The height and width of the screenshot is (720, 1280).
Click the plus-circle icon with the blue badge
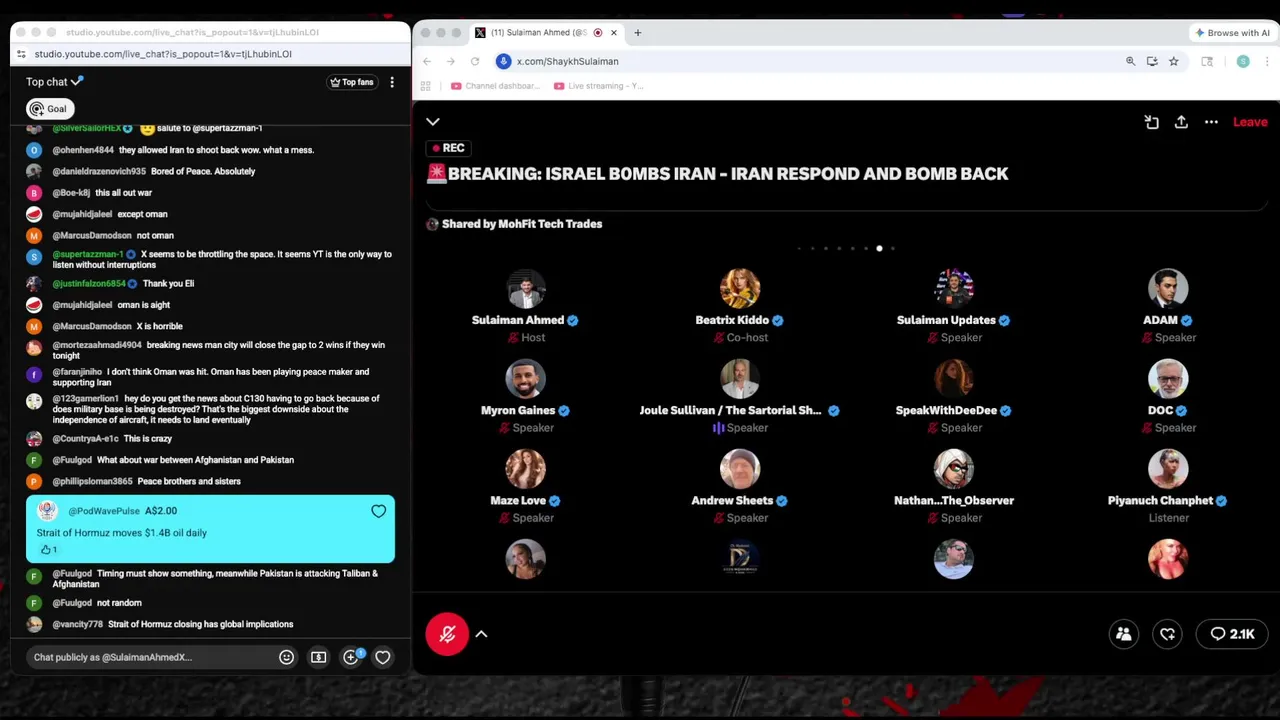click(351, 657)
